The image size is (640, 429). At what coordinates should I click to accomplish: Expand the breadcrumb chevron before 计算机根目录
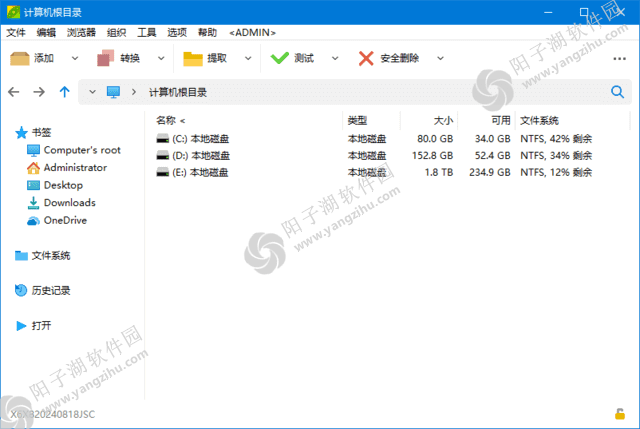(134, 92)
